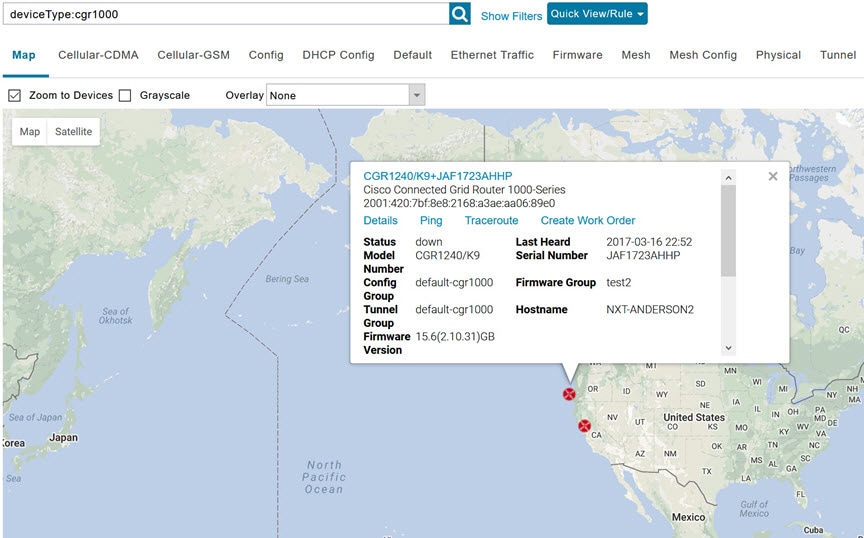Click the Show Filters link
This screenshot has height=538, width=864.
[511, 16]
